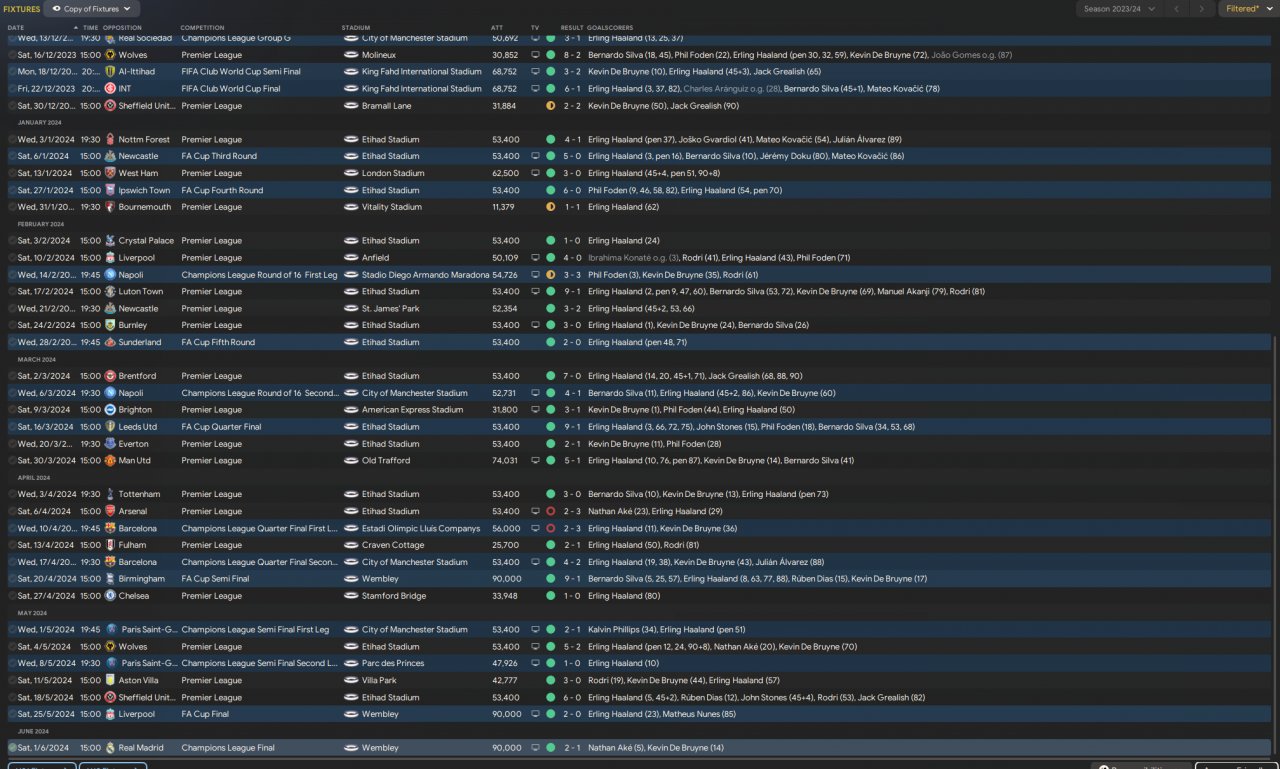Screen dimensions: 1280x769
Task: Sort by the Att column header
Action: [497, 27]
